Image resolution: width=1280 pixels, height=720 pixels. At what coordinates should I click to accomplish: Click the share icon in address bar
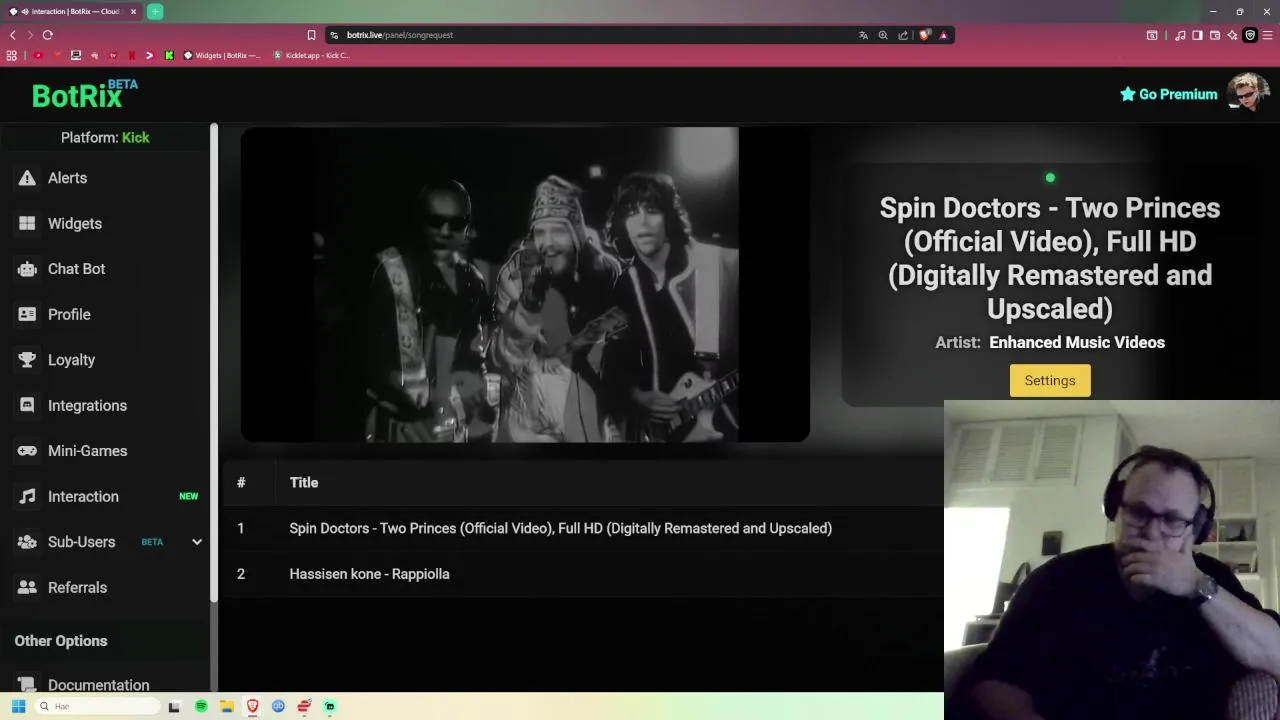click(x=903, y=35)
